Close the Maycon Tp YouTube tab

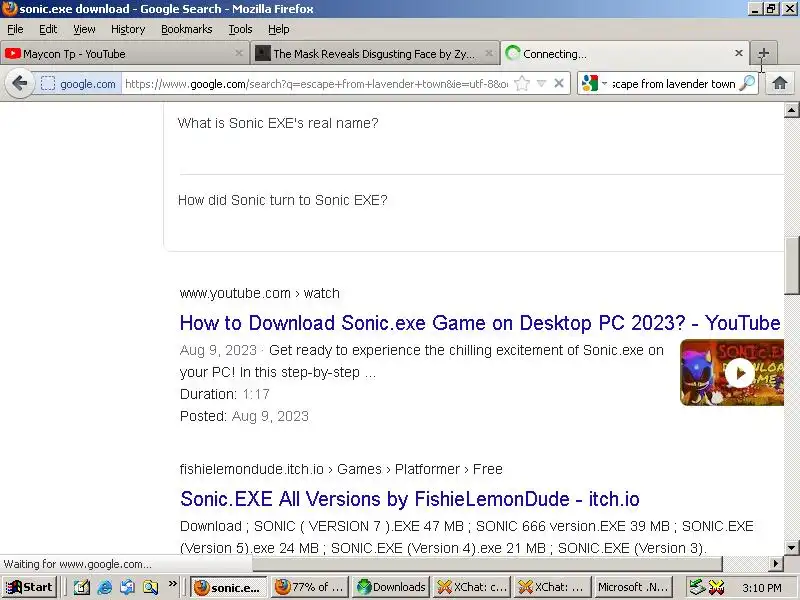238,53
